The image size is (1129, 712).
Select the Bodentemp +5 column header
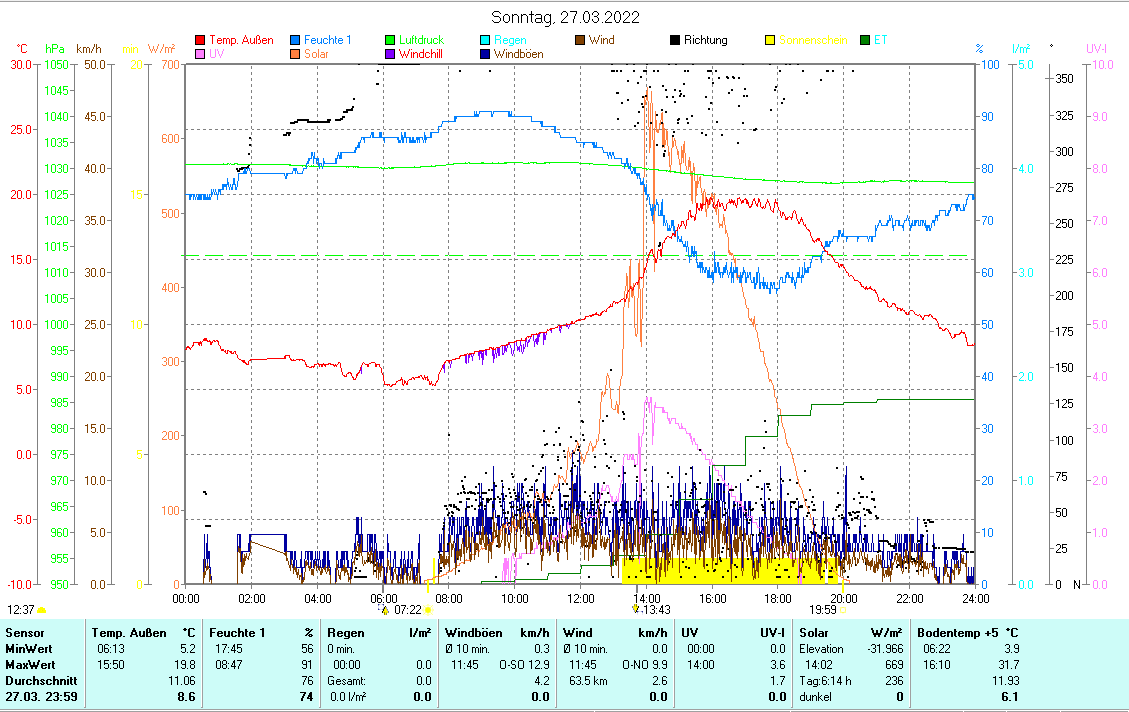[x=967, y=632]
